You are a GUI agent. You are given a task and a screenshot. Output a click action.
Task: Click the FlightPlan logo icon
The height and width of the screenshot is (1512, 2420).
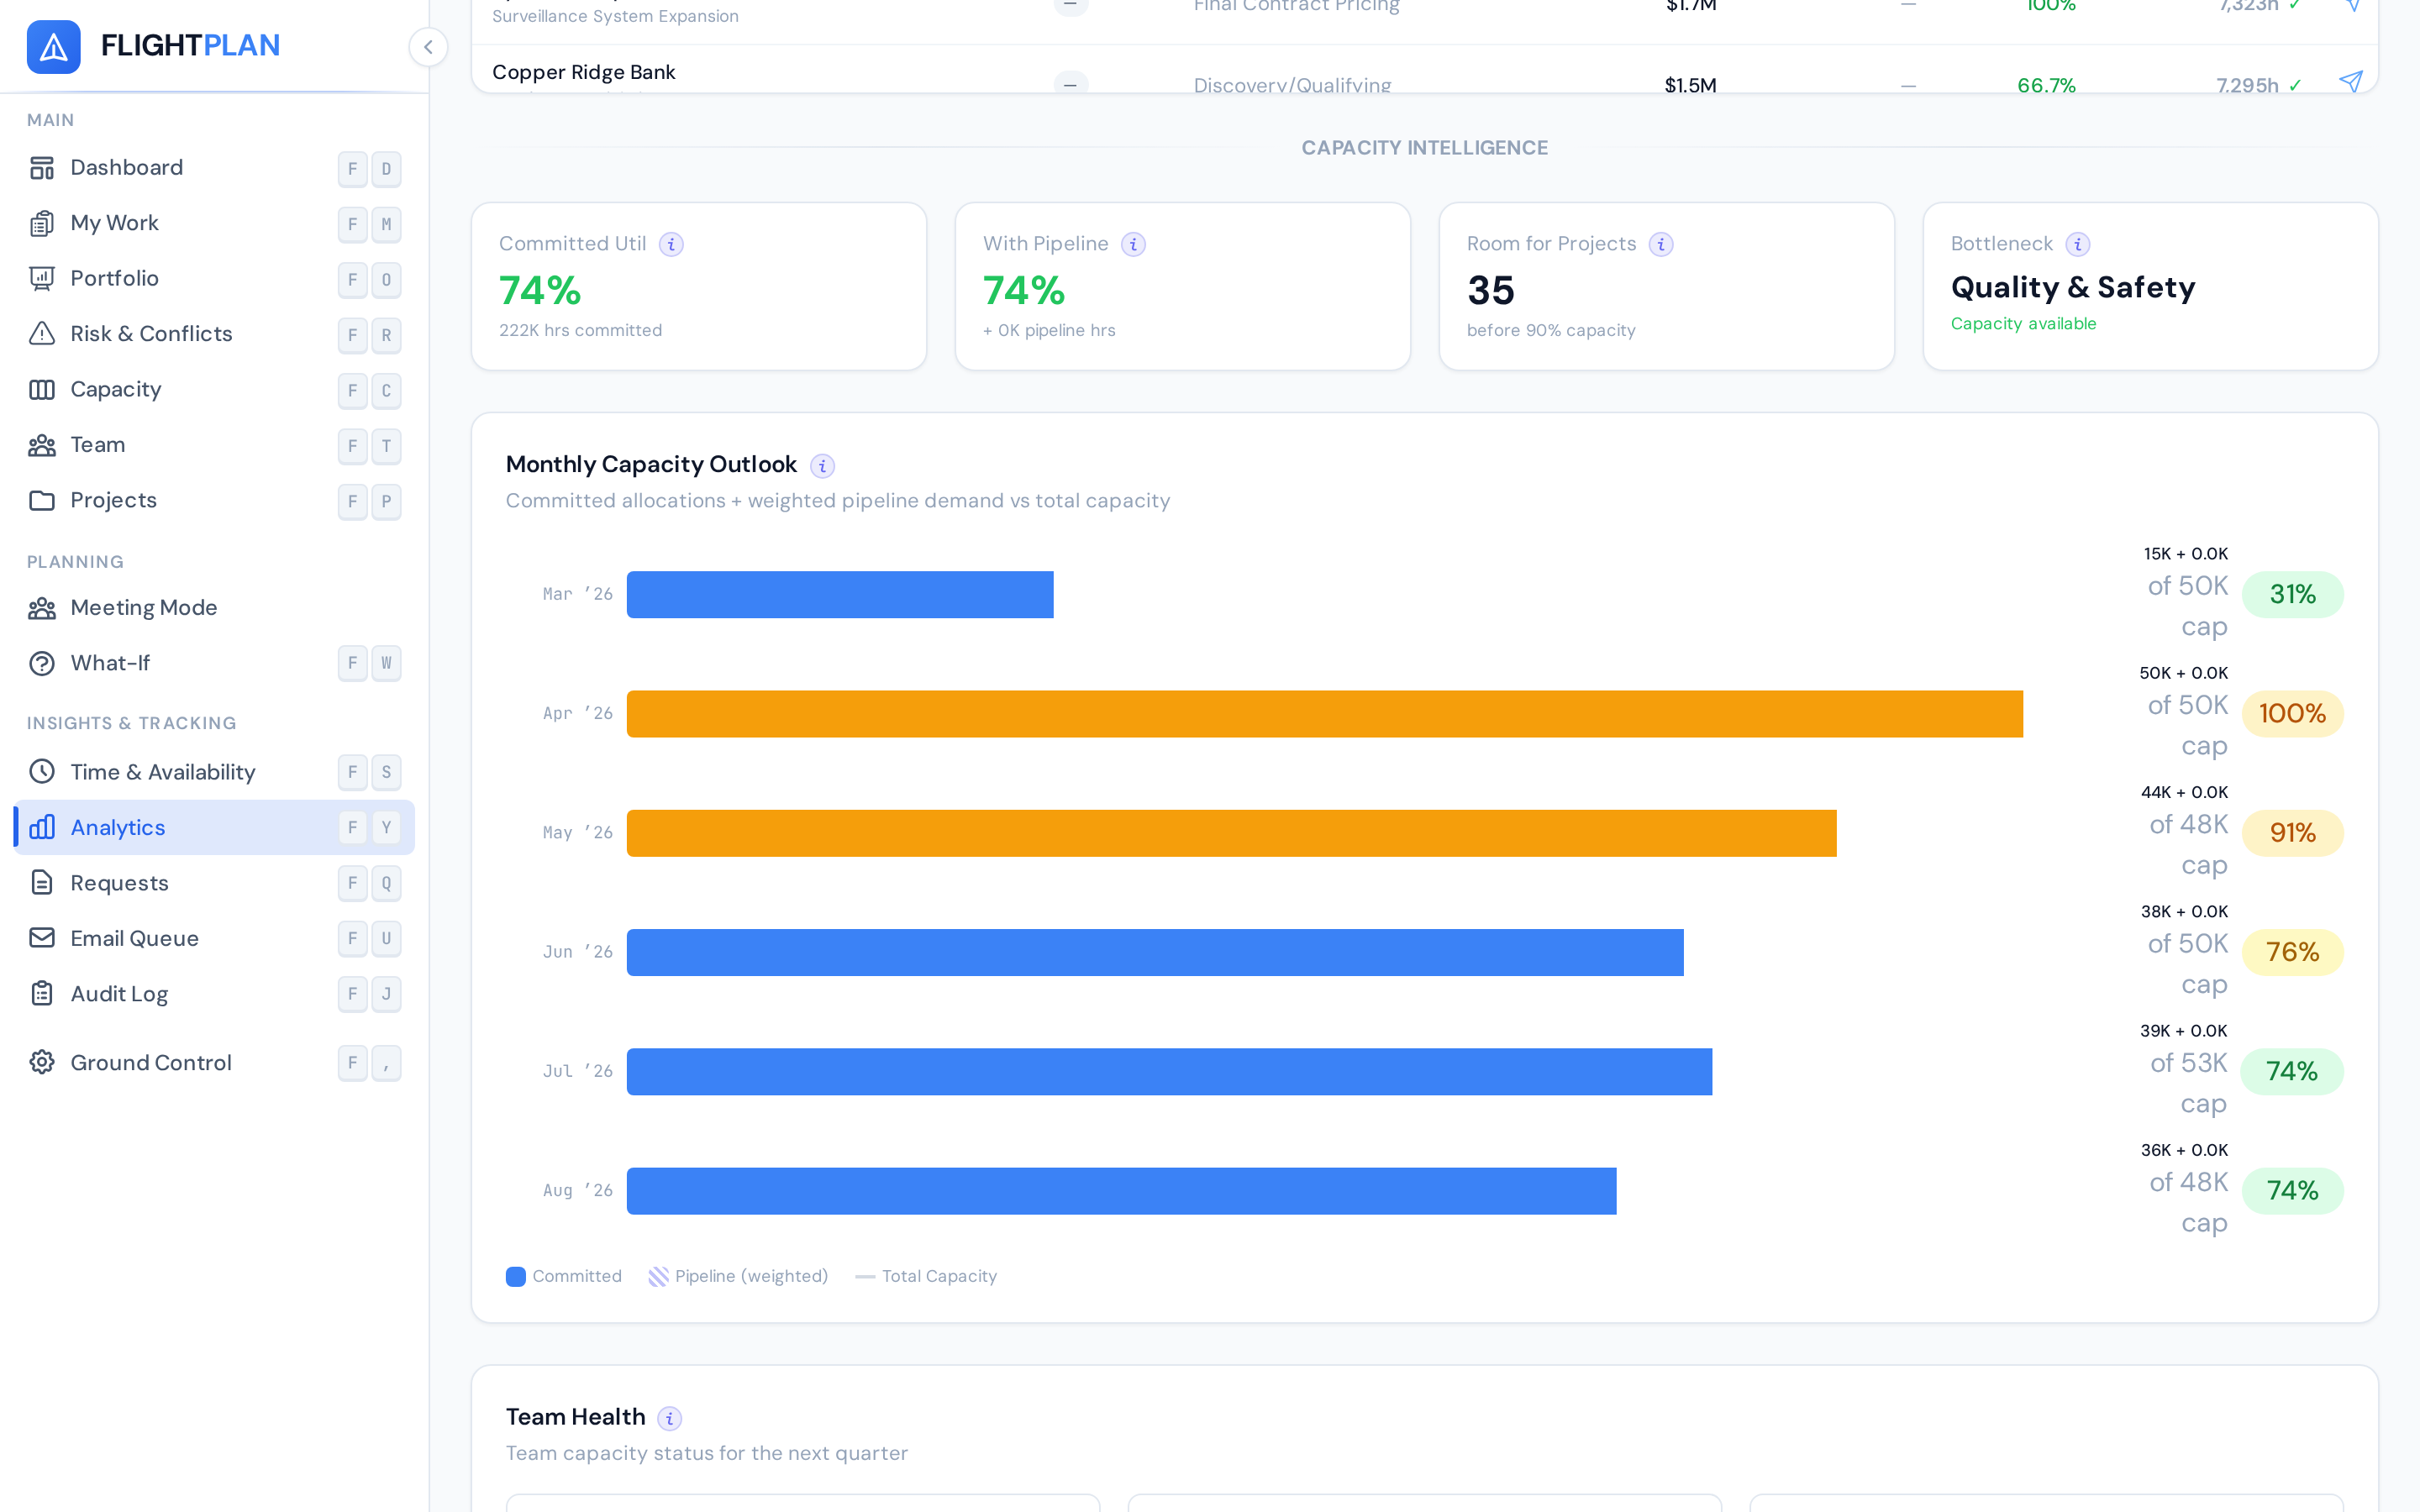coord(53,46)
